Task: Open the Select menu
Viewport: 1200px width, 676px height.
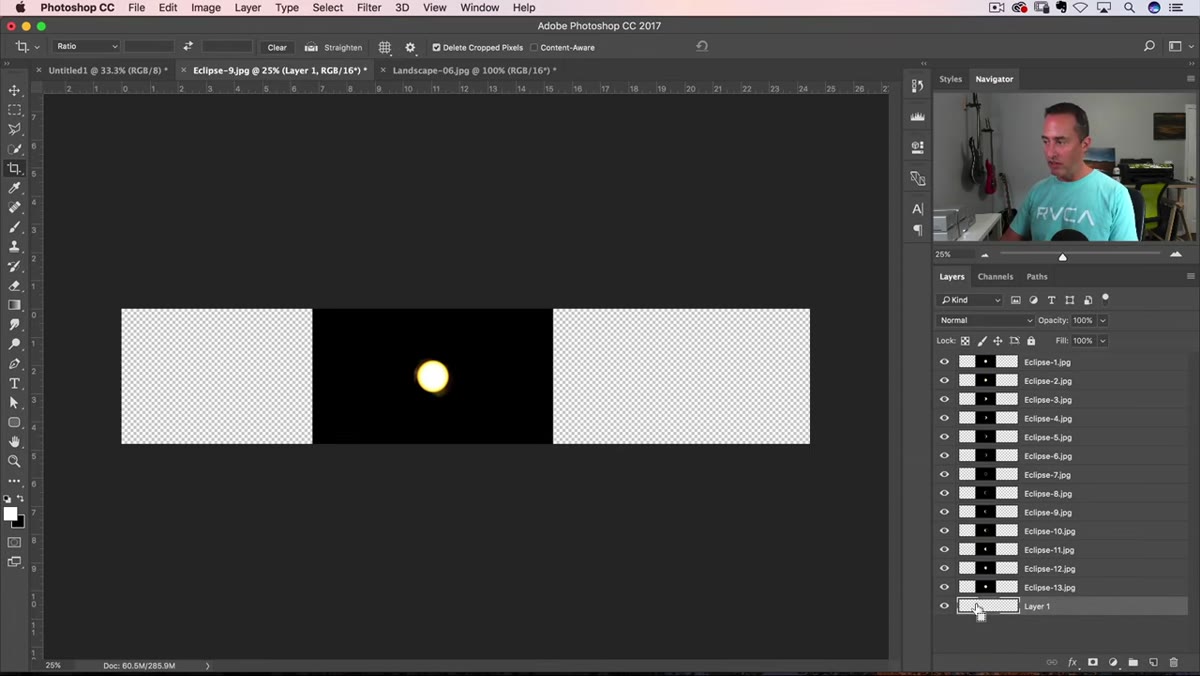Action: [x=328, y=8]
